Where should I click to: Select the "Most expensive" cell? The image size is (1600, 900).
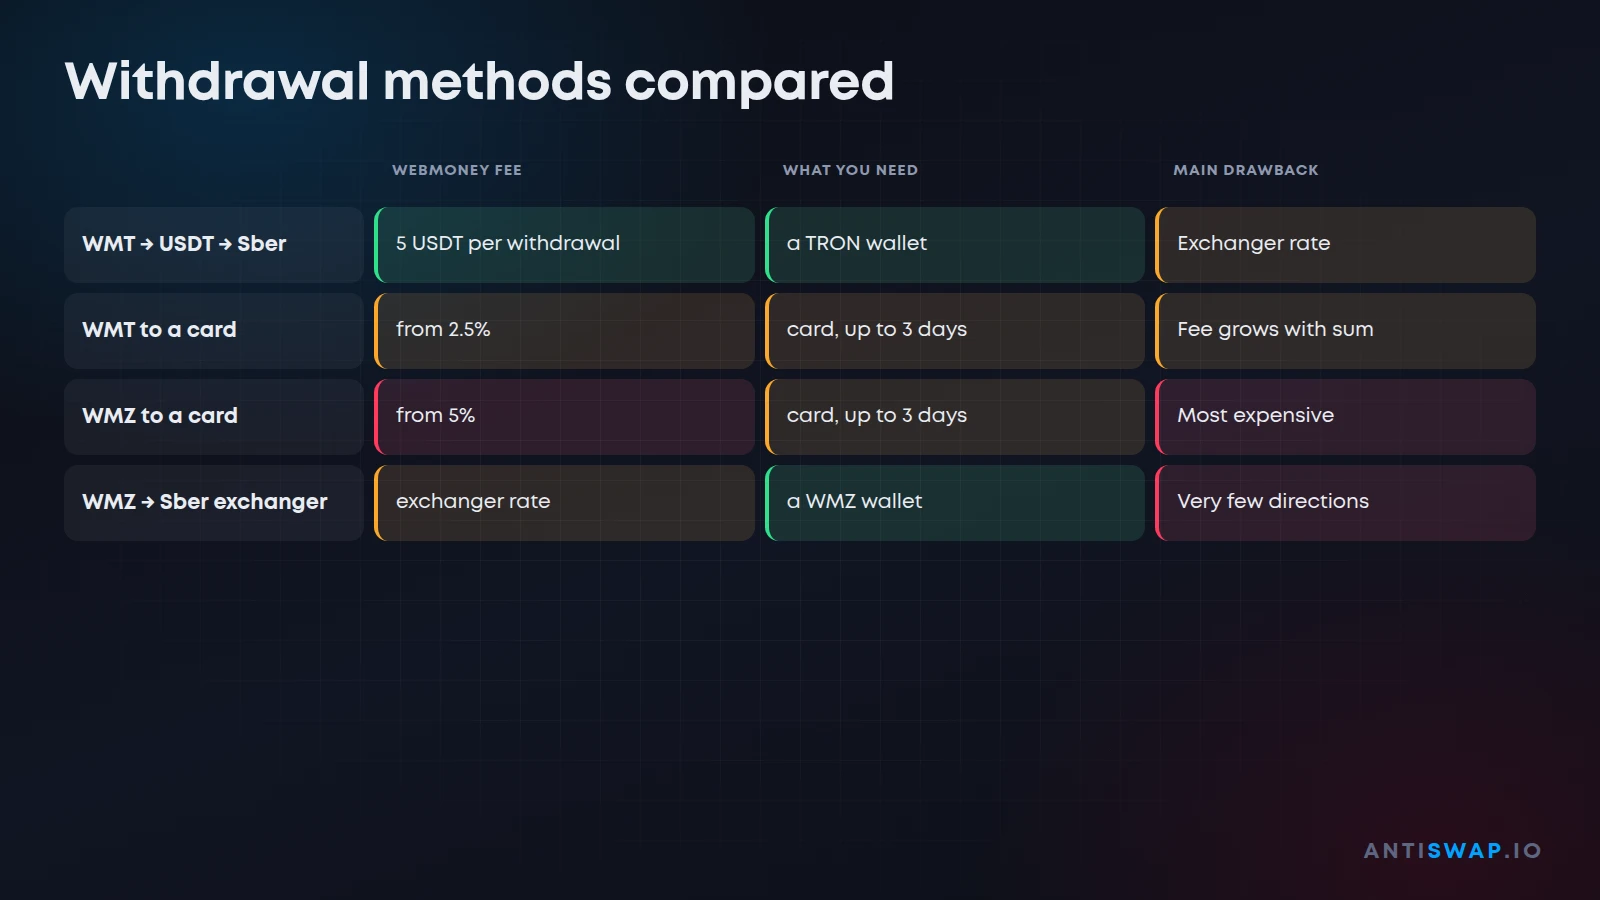1345,417
